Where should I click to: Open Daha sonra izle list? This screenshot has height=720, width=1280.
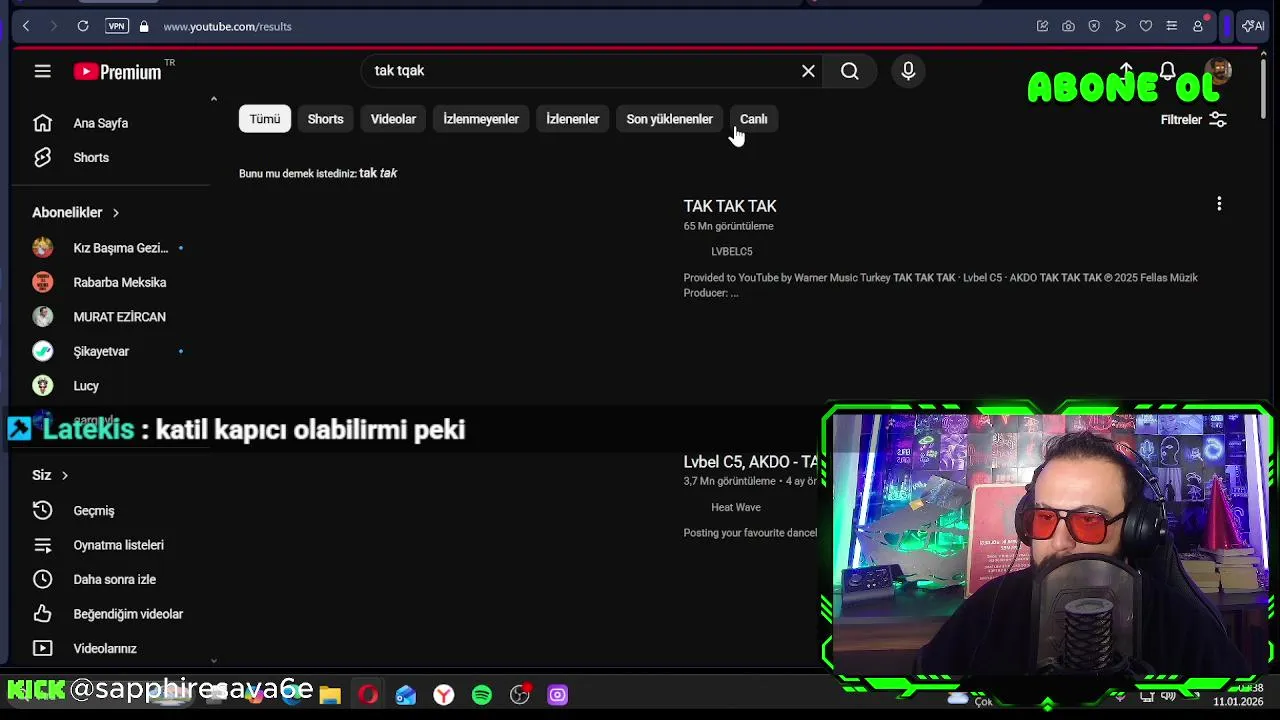[112, 579]
